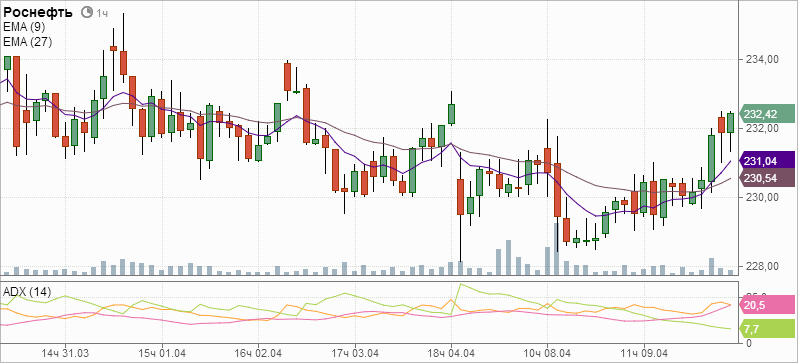Select the 1ч timeframe label
The image size is (798, 363).
point(102,13)
